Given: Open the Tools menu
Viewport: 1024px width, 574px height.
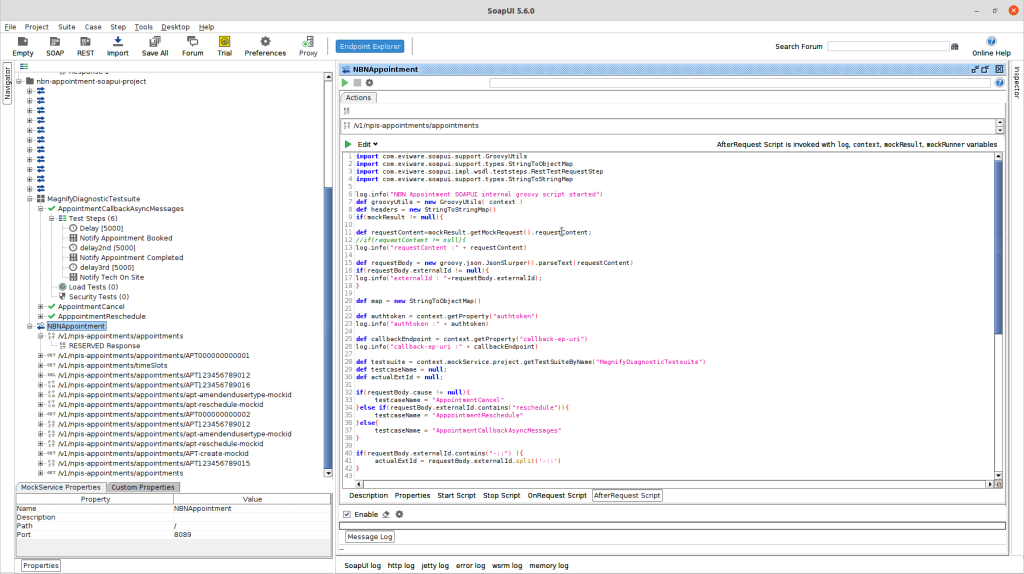Looking at the screenshot, I should [x=144, y=27].
